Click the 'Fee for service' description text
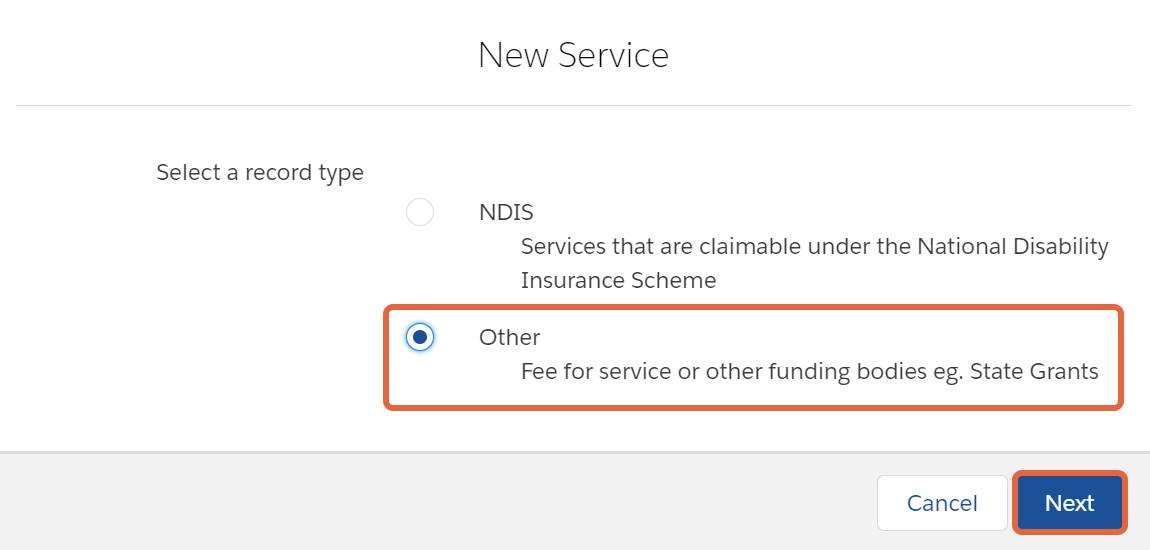Screen dimensions: 1150x550 point(810,372)
